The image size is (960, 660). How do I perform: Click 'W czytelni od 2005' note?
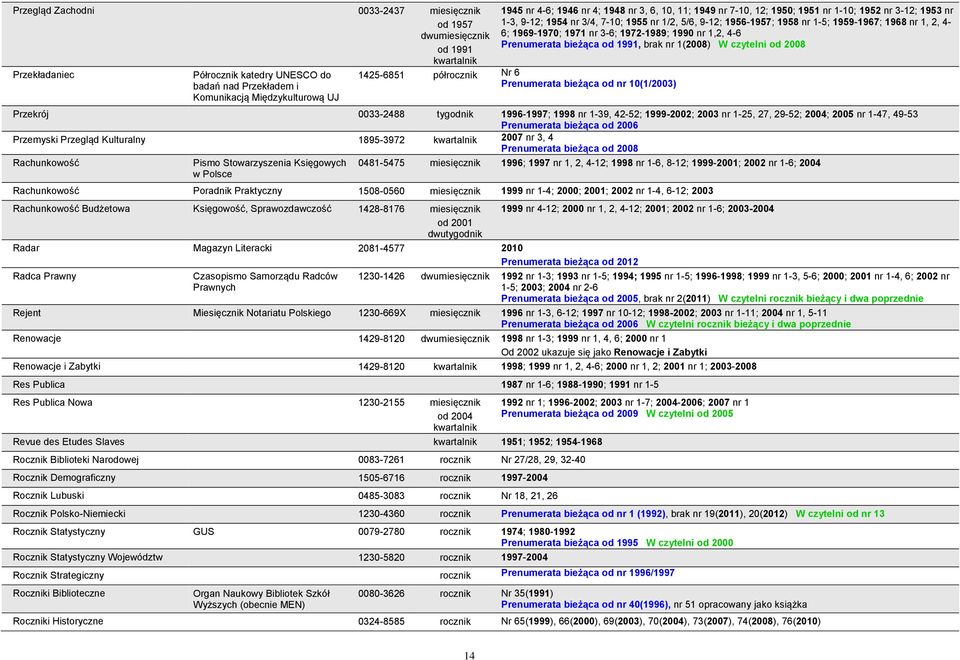[689, 414]
